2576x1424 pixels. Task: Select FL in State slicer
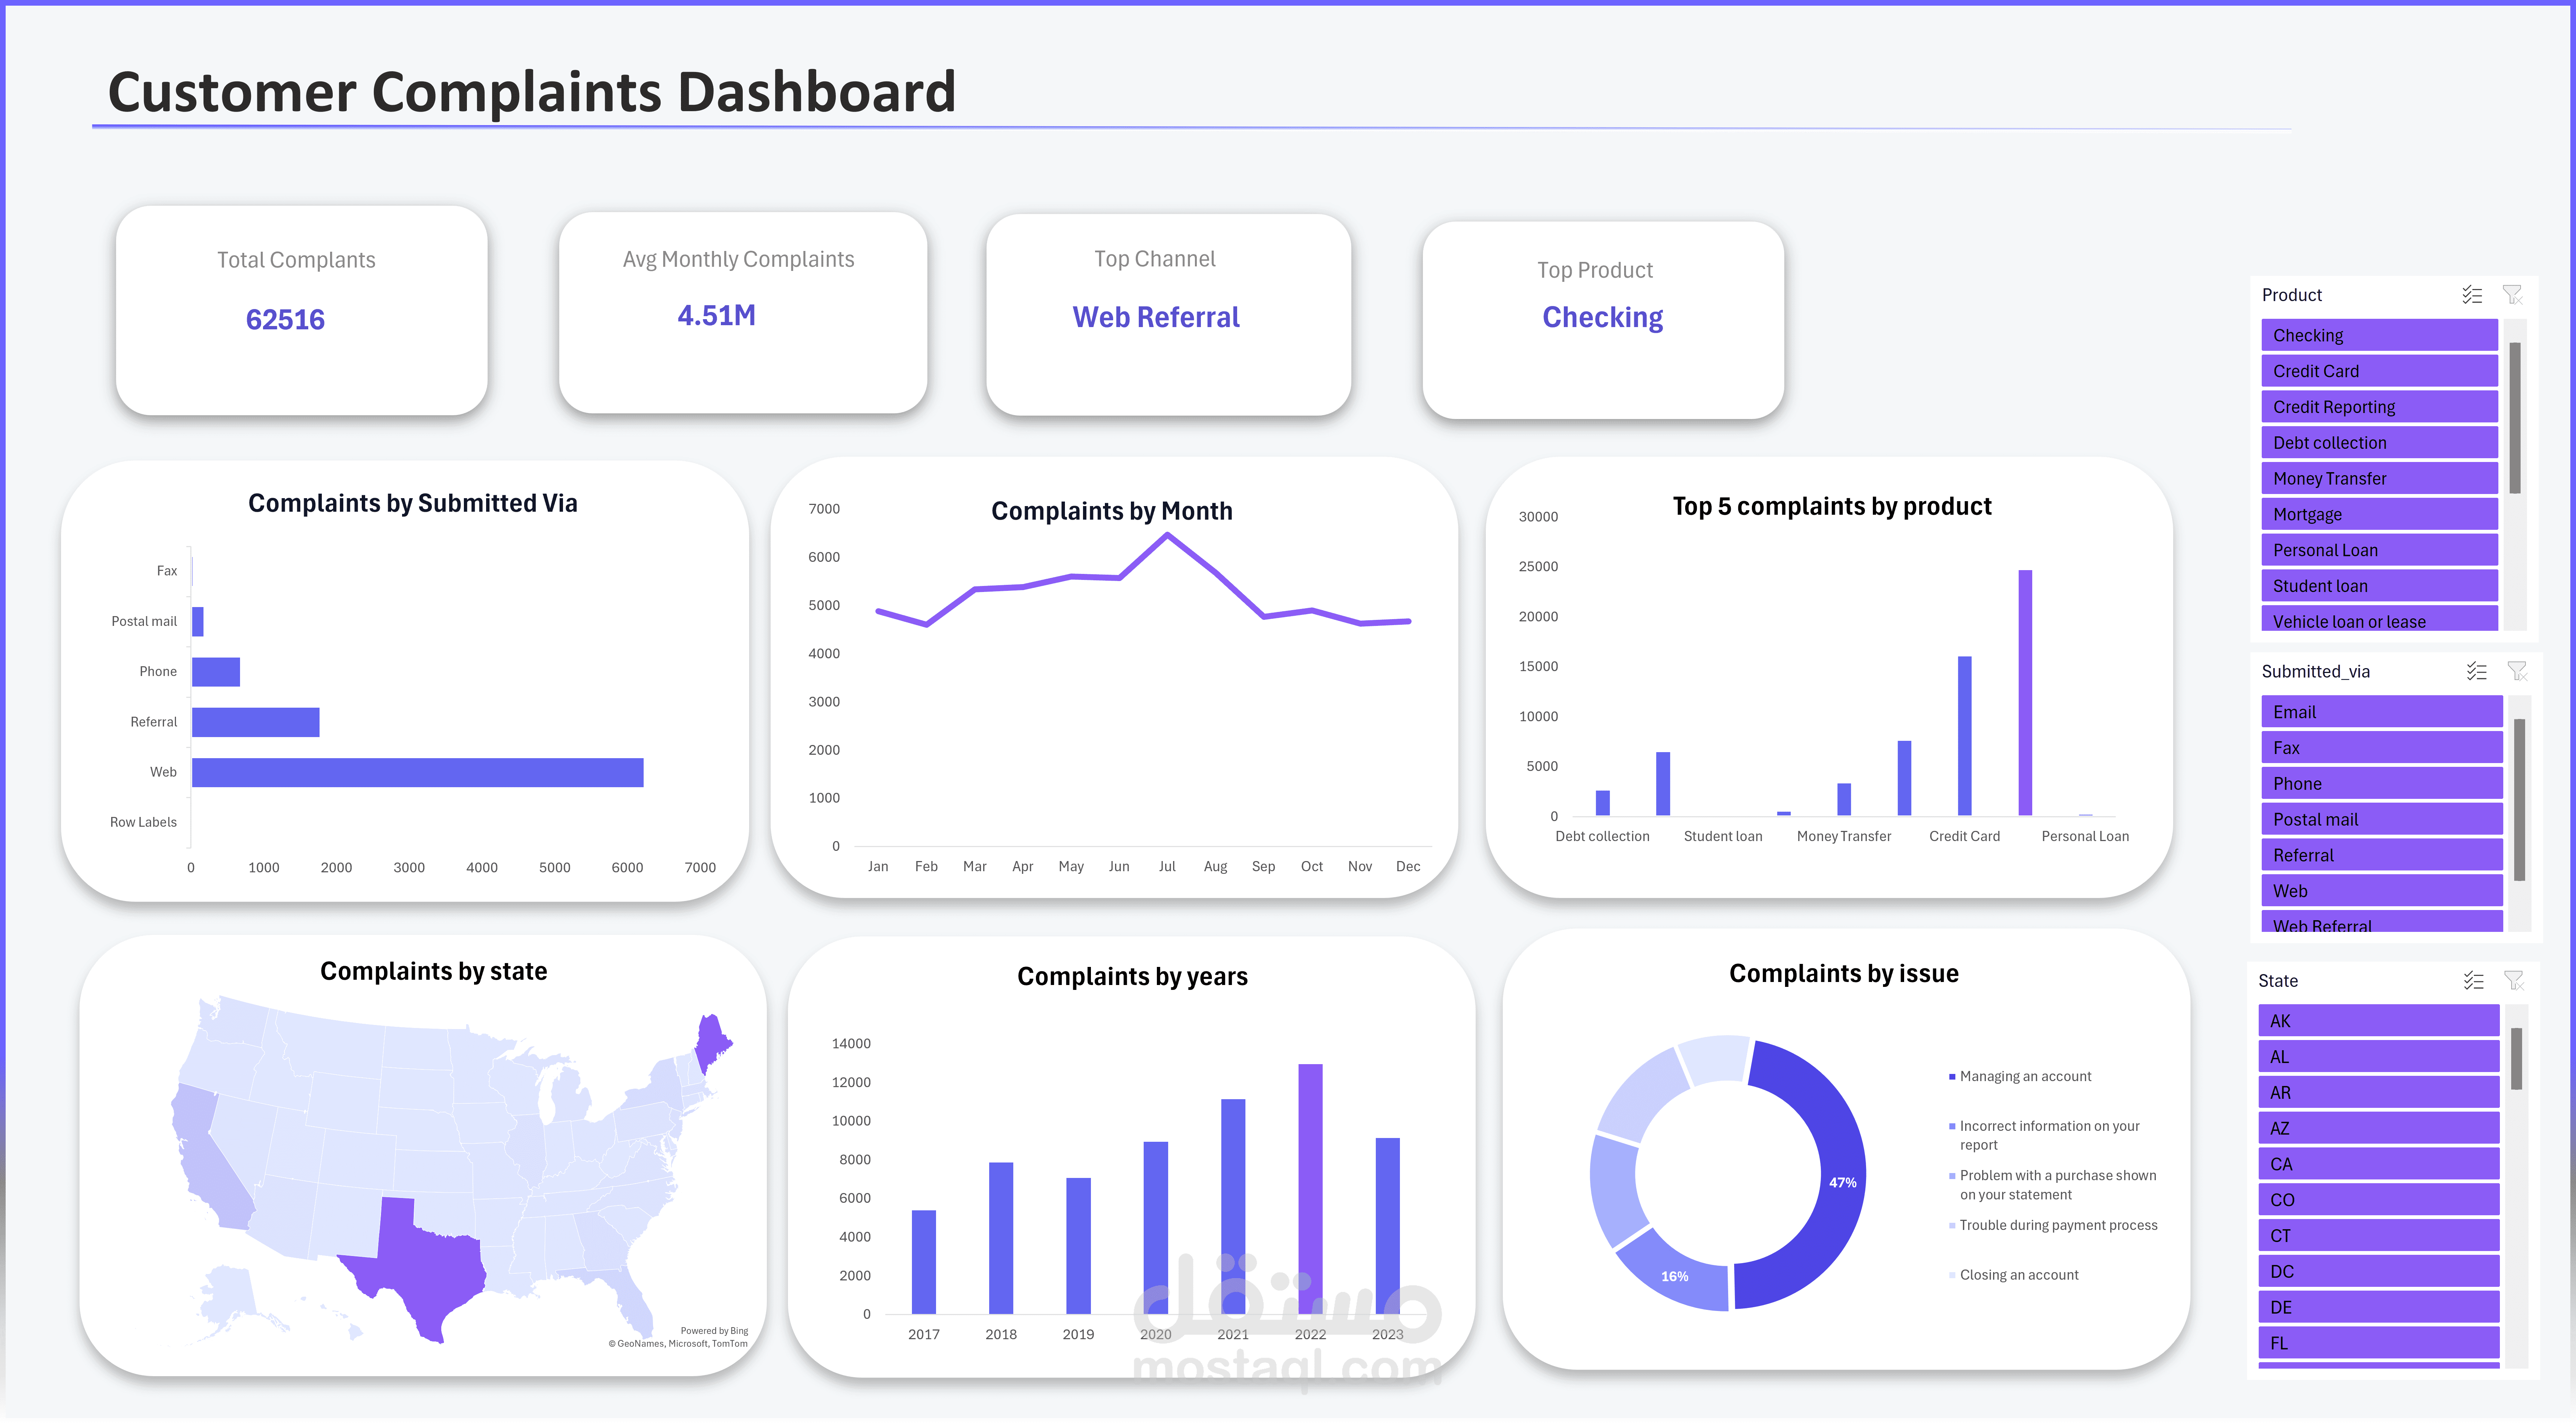2379,1343
